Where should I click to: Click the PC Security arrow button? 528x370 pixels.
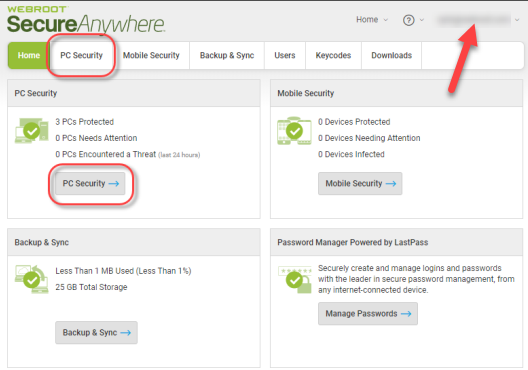tap(90, 183)
